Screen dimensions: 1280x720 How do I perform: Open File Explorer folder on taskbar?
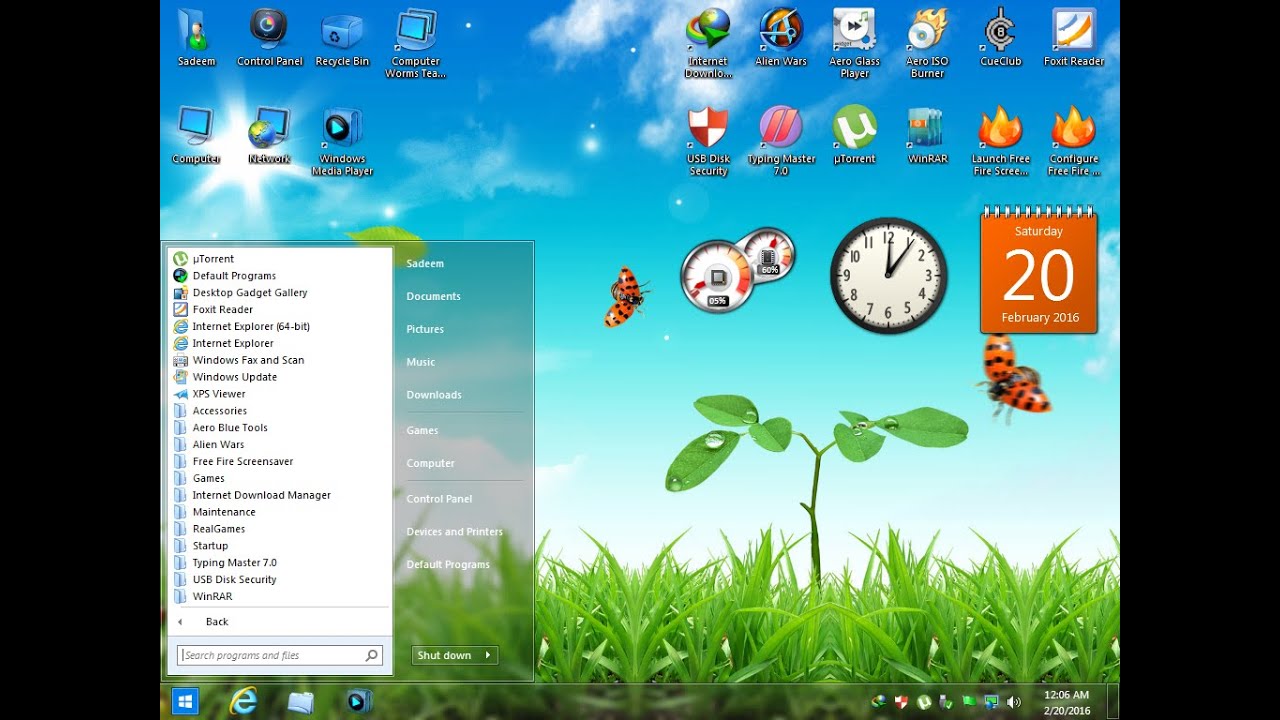click(x=301, y=702)
